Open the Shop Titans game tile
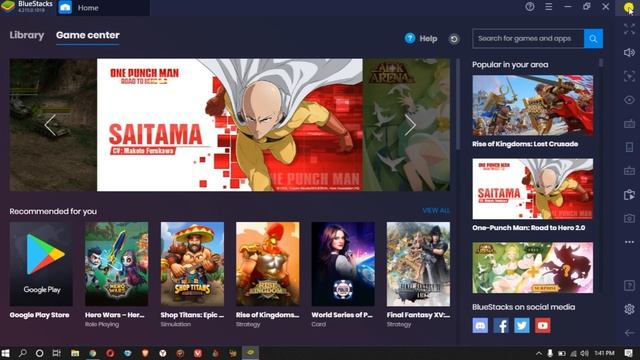640x360 pixels. pos(192,264)
